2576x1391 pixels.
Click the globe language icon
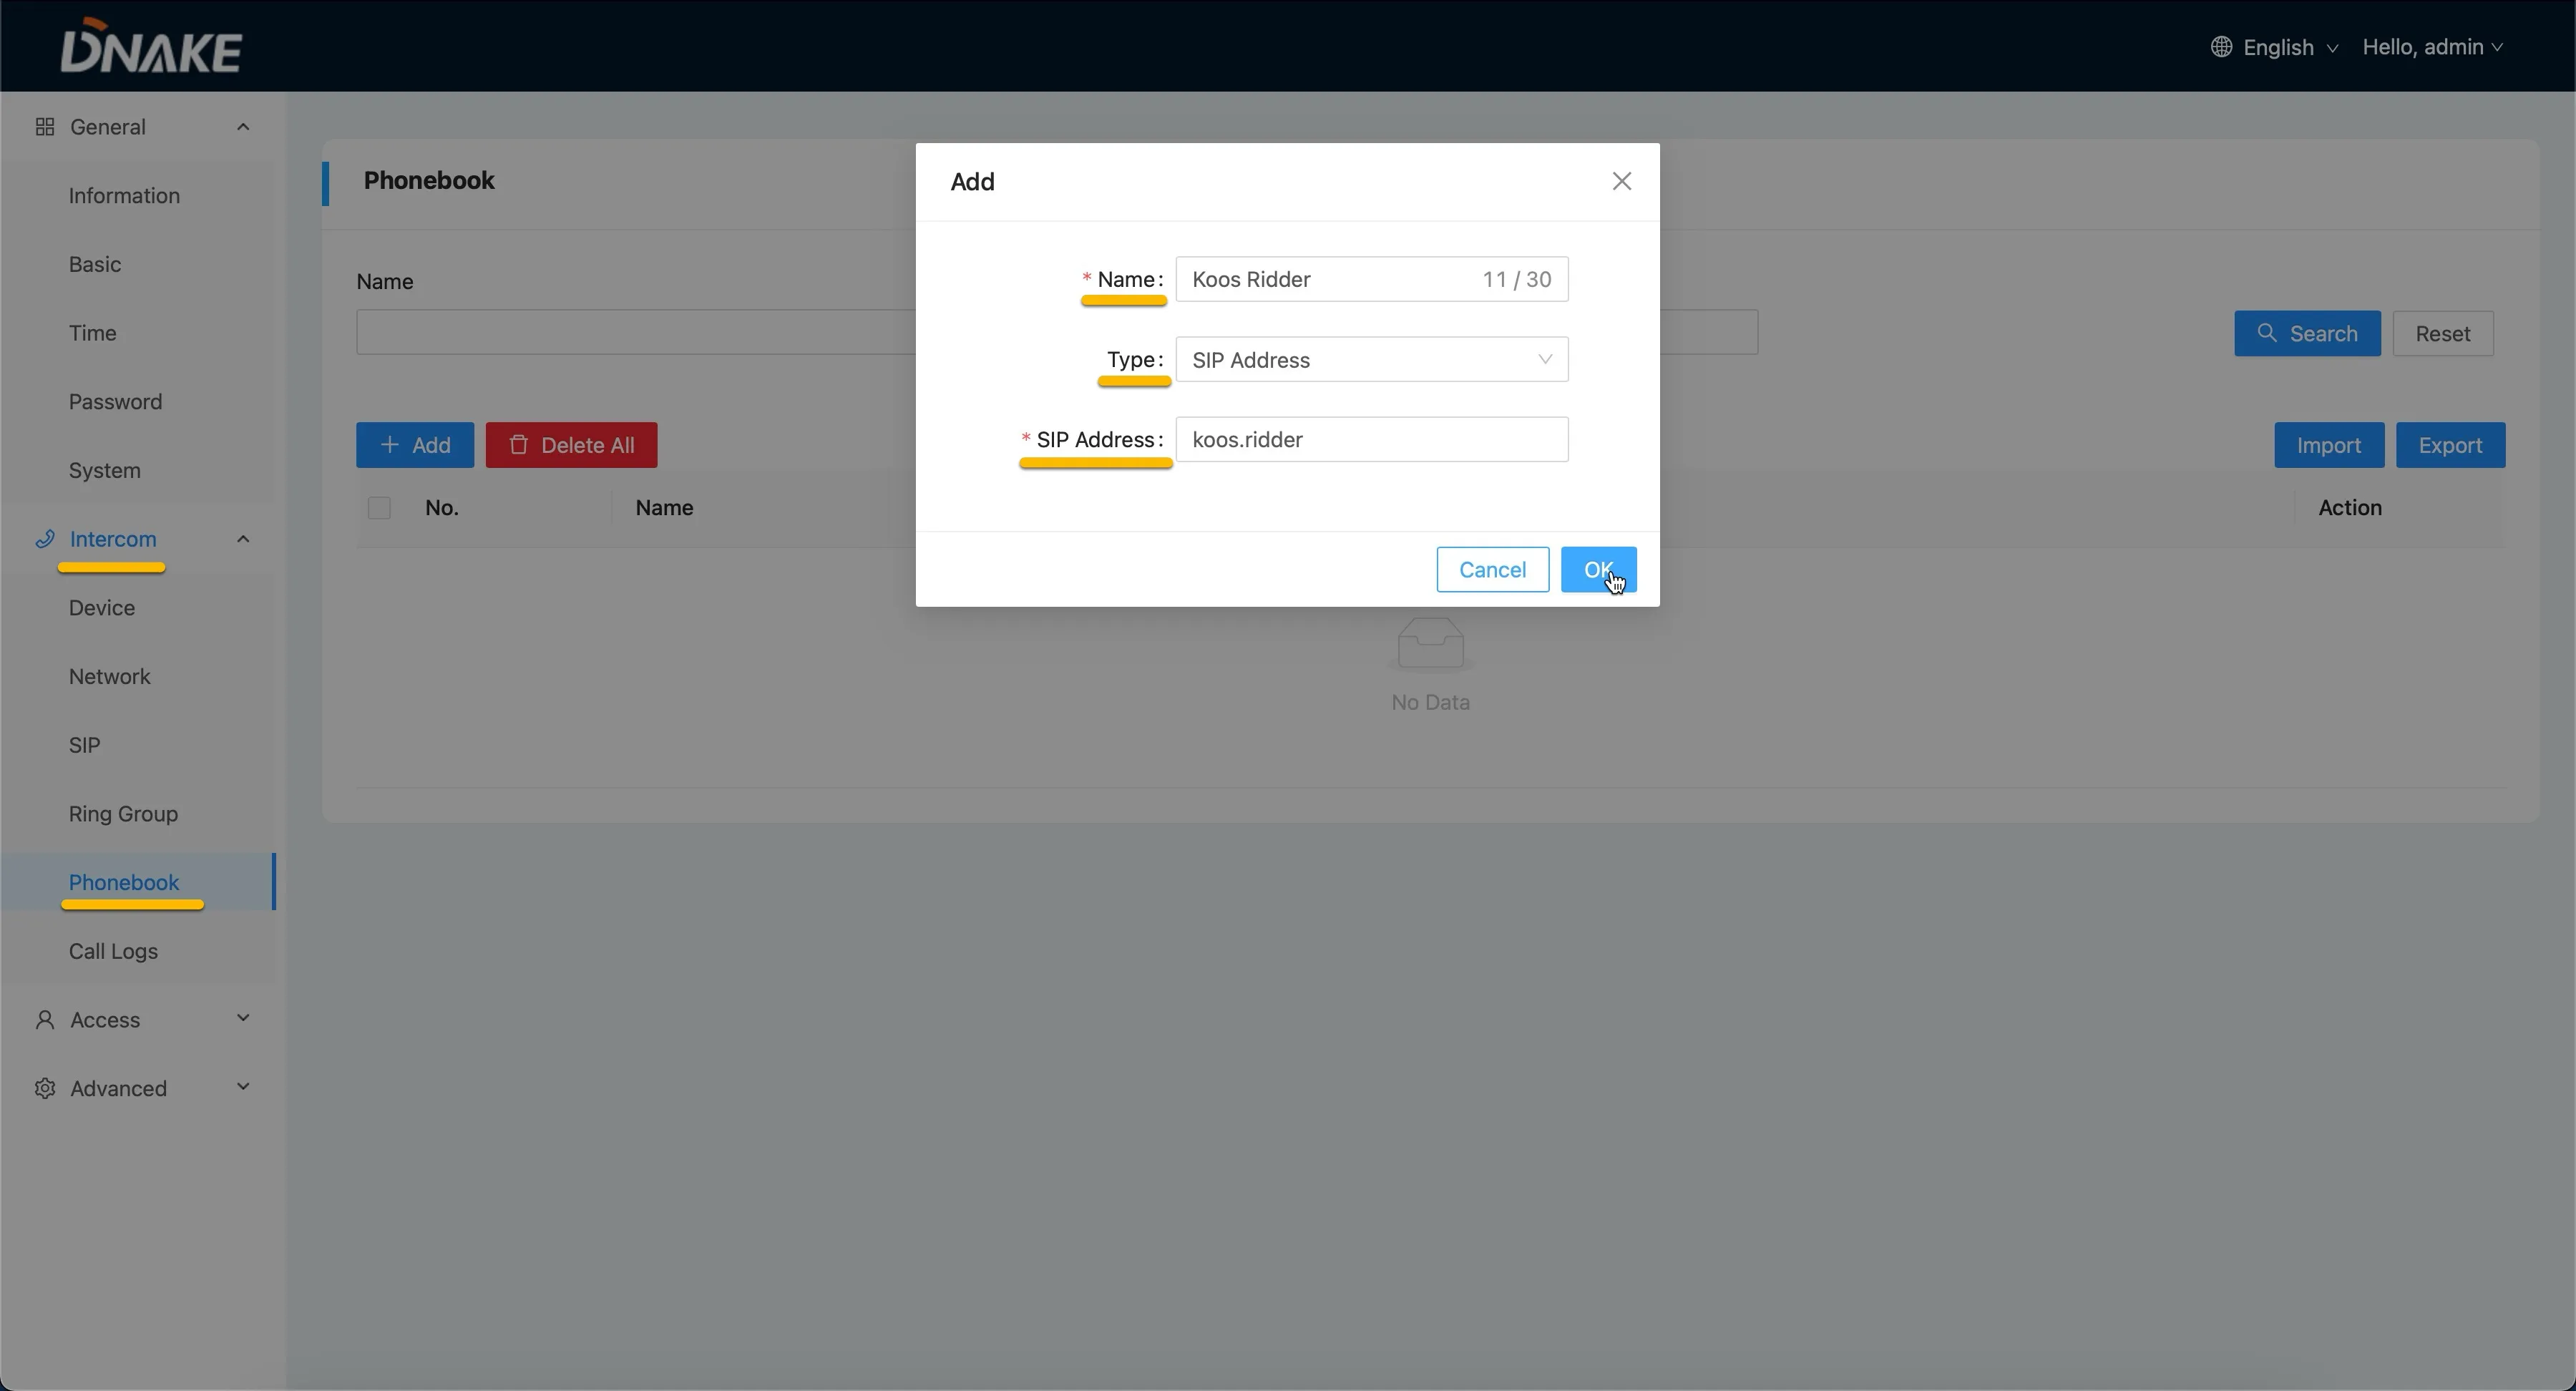point(2221,47)
